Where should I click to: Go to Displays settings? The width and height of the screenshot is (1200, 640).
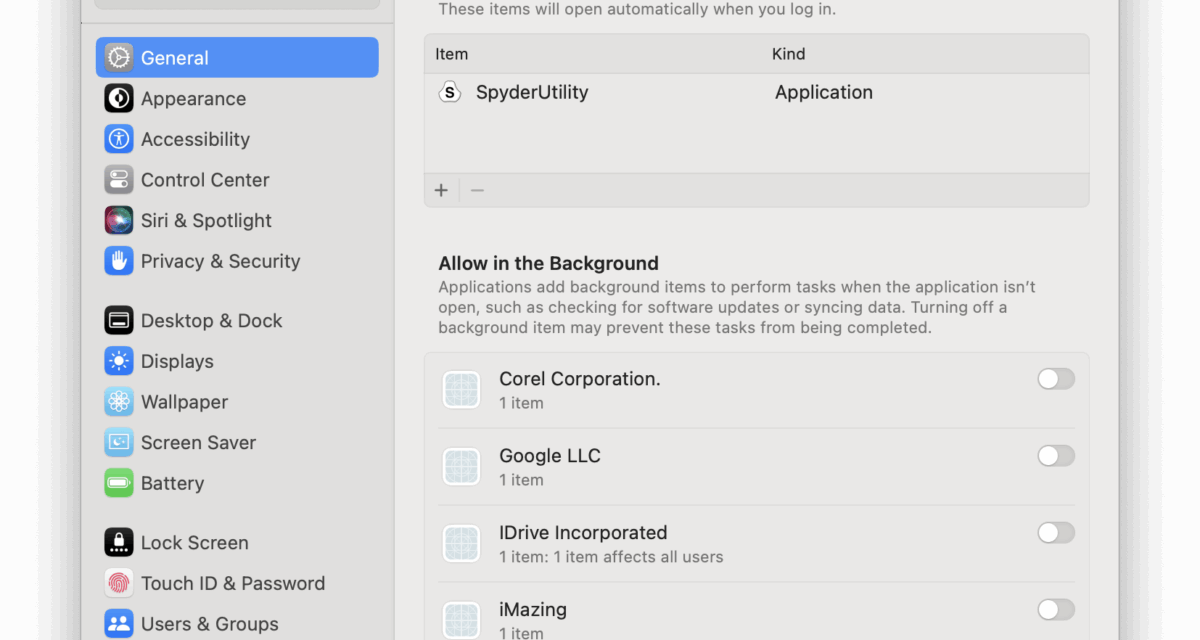237,361
